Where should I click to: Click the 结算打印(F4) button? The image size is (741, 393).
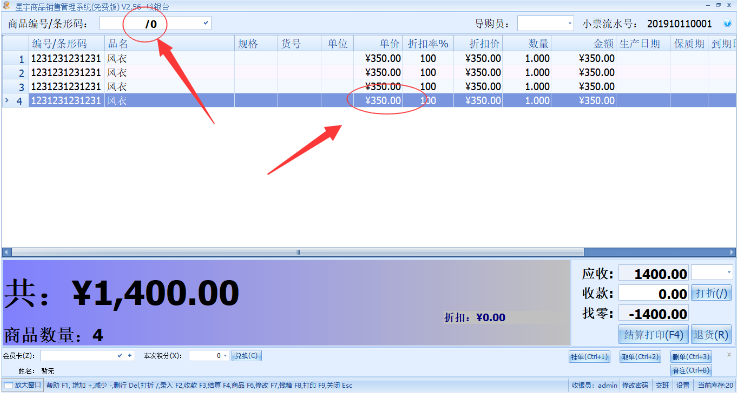pos(654,335)
